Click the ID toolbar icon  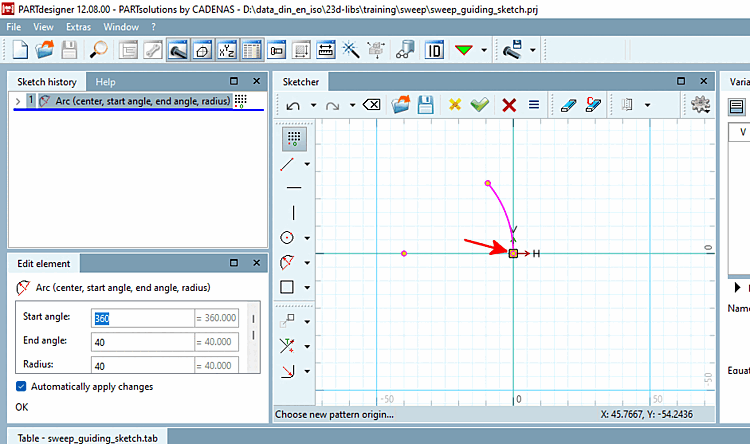click(434, 50)
